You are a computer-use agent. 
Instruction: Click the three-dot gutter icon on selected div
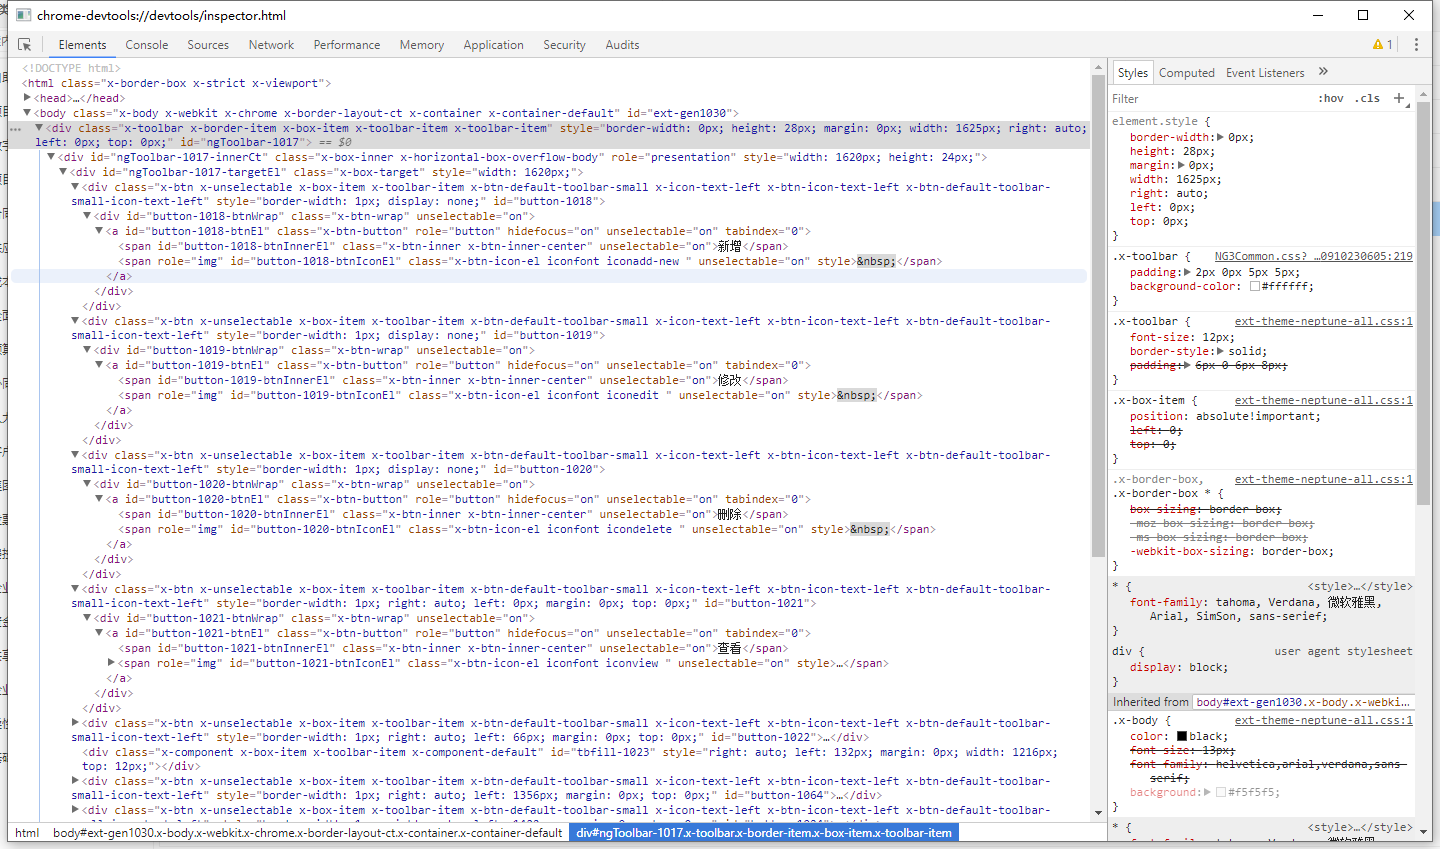click(16, 129)
